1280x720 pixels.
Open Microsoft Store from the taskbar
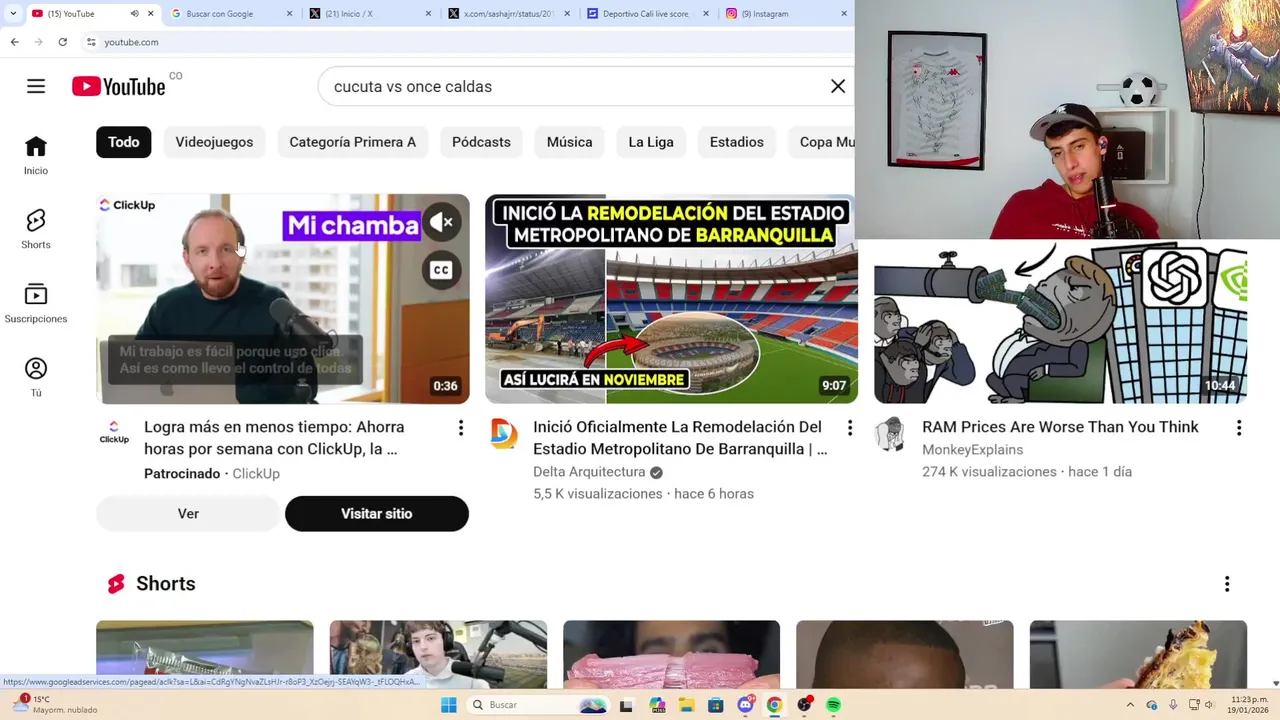715,705
